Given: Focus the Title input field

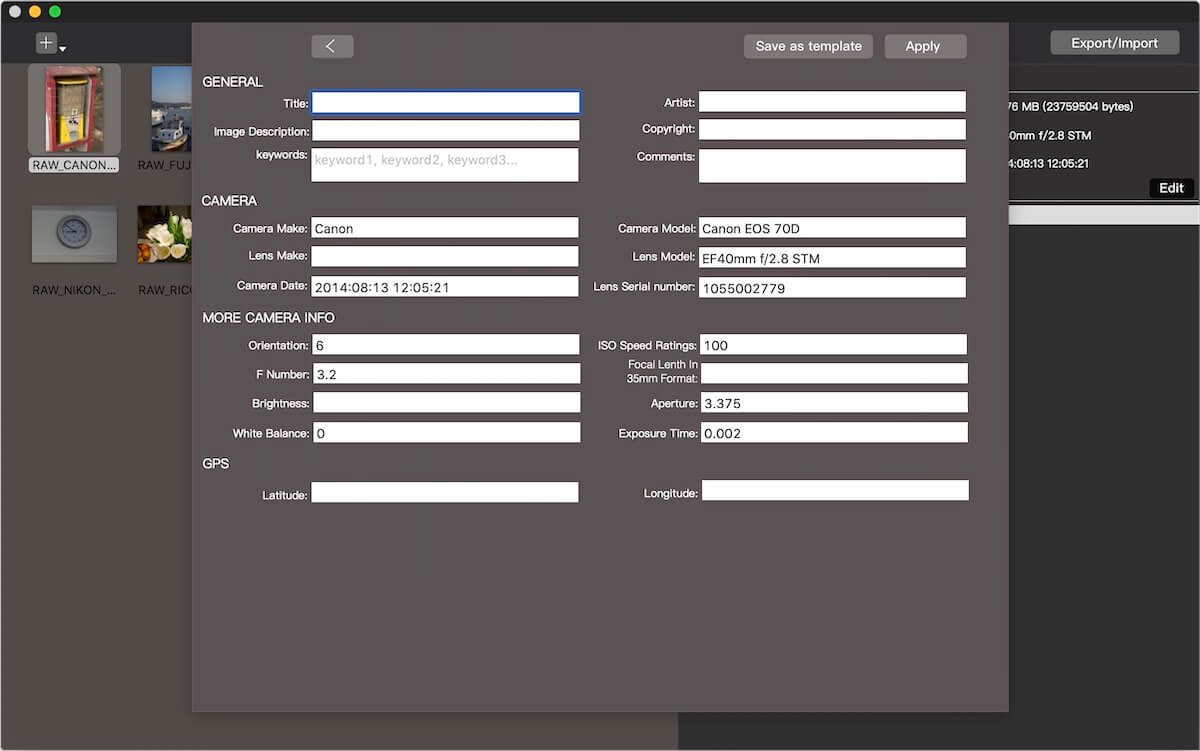Looking at the screenshot, I should pyautogui.click(x=446, y=102).
